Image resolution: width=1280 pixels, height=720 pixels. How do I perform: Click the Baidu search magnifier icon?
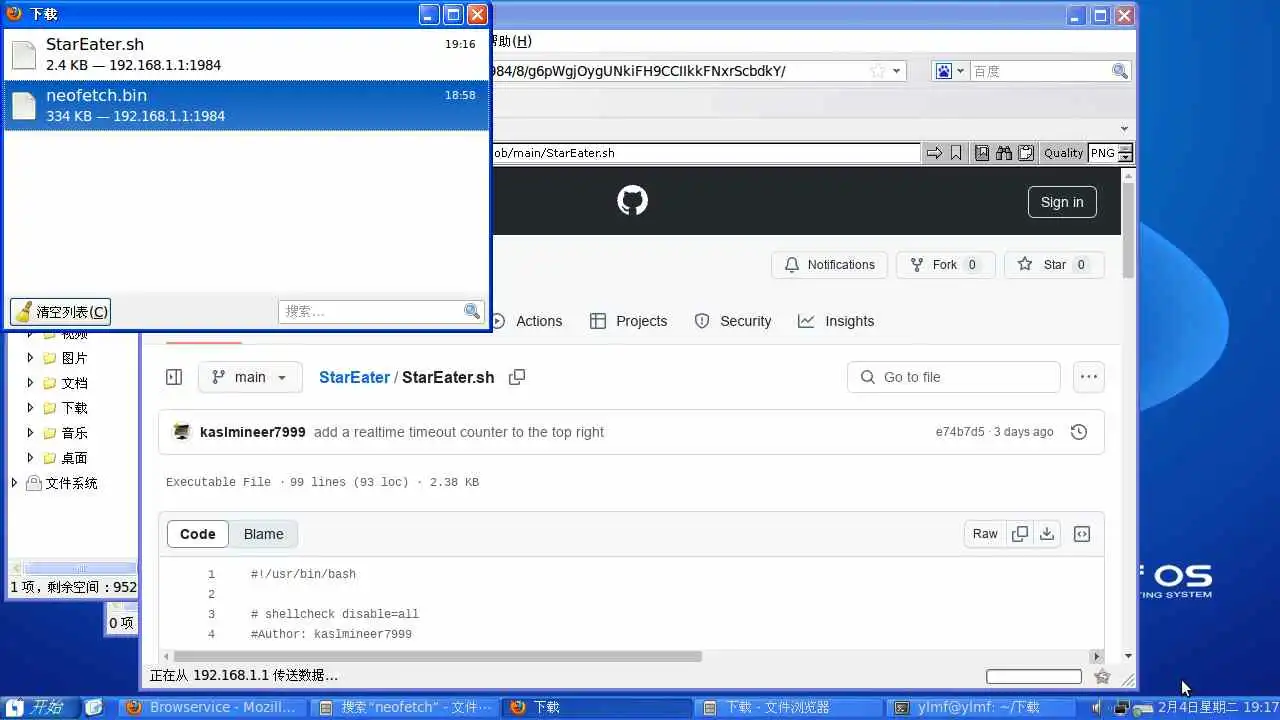(x=1120, y=71)
